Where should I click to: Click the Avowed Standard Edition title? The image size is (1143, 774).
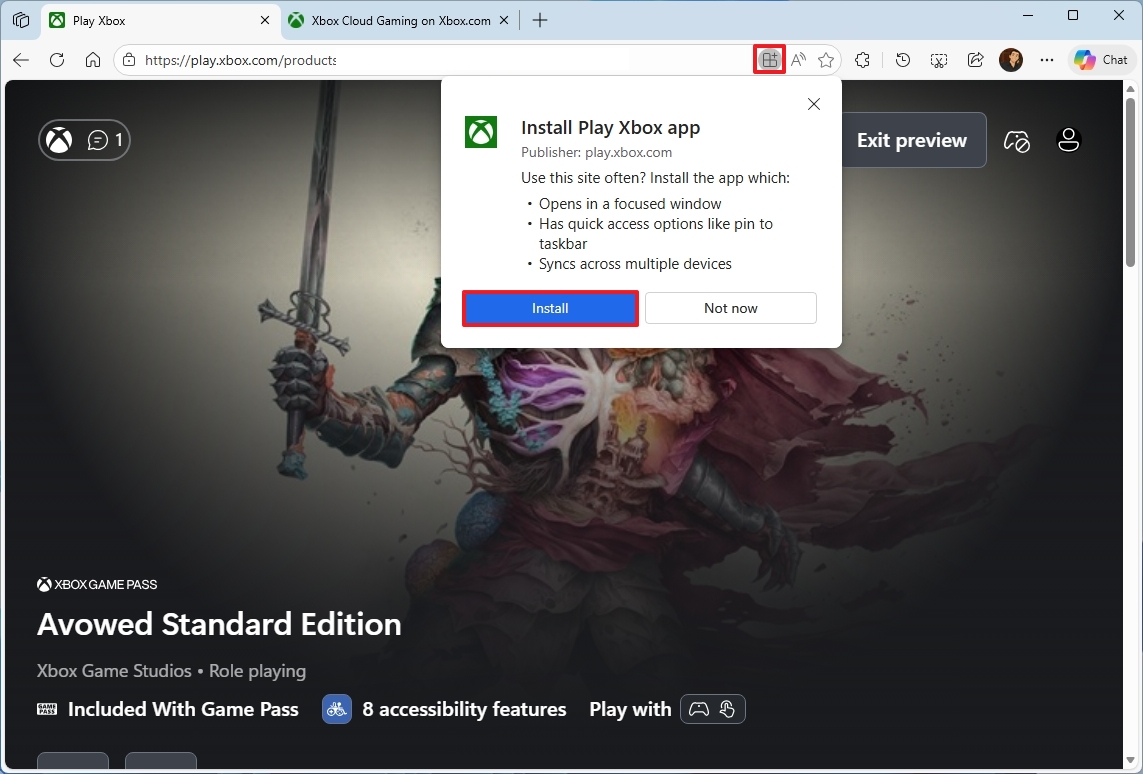(219, 625)
